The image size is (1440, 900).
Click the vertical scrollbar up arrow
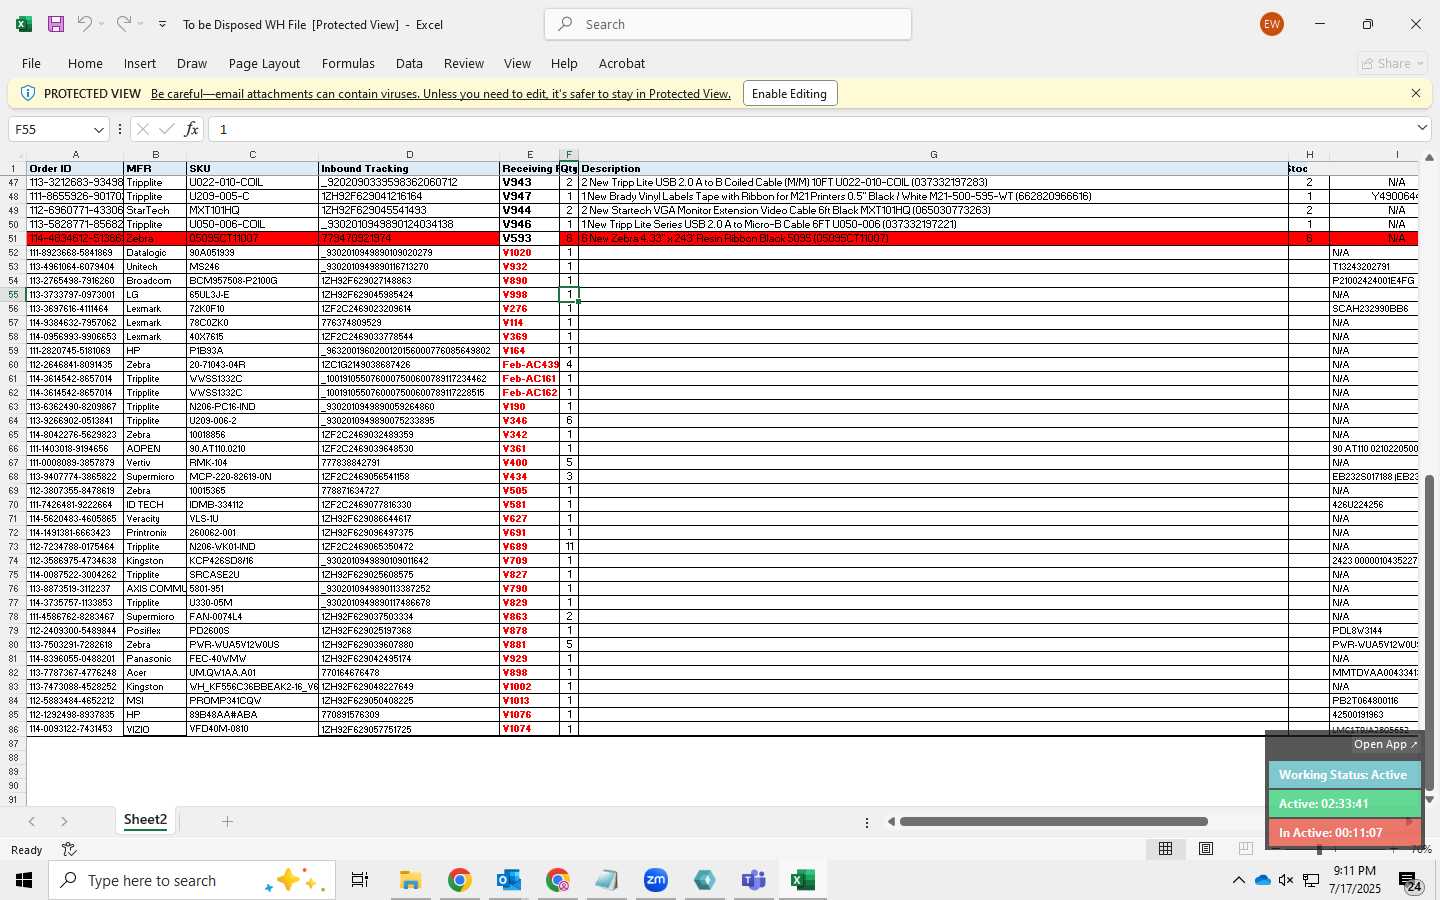coord(1429,157)
